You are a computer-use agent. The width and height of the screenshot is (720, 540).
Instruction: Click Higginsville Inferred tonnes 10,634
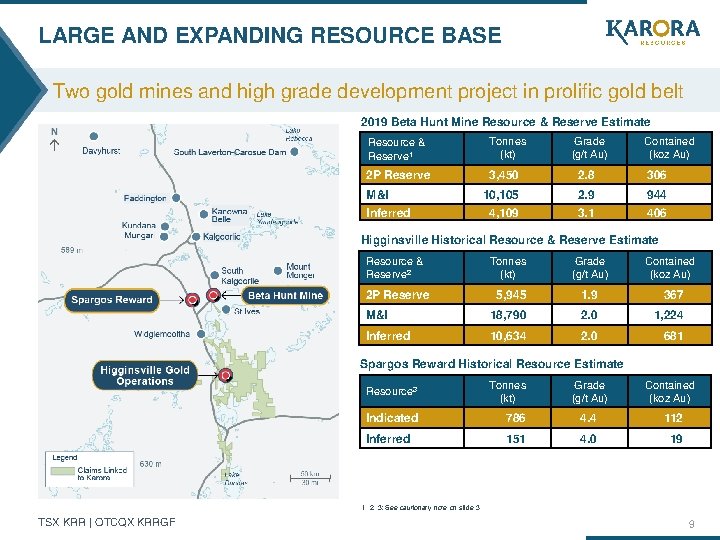tap(508, 336)
